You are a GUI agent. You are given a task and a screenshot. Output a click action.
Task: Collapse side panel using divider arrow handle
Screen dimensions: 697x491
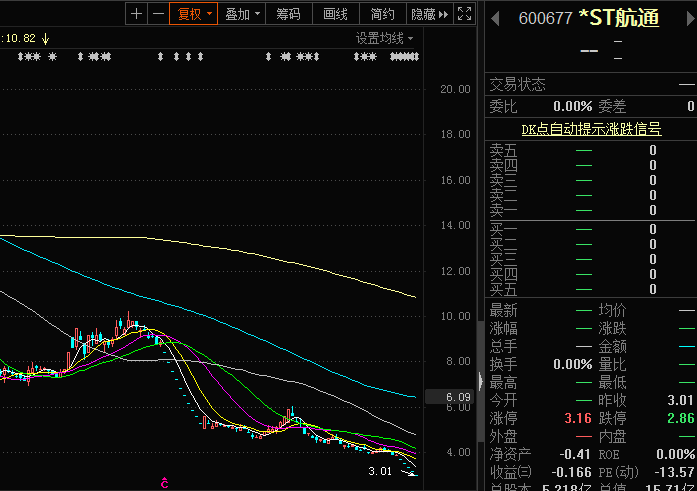pos(481,381)
